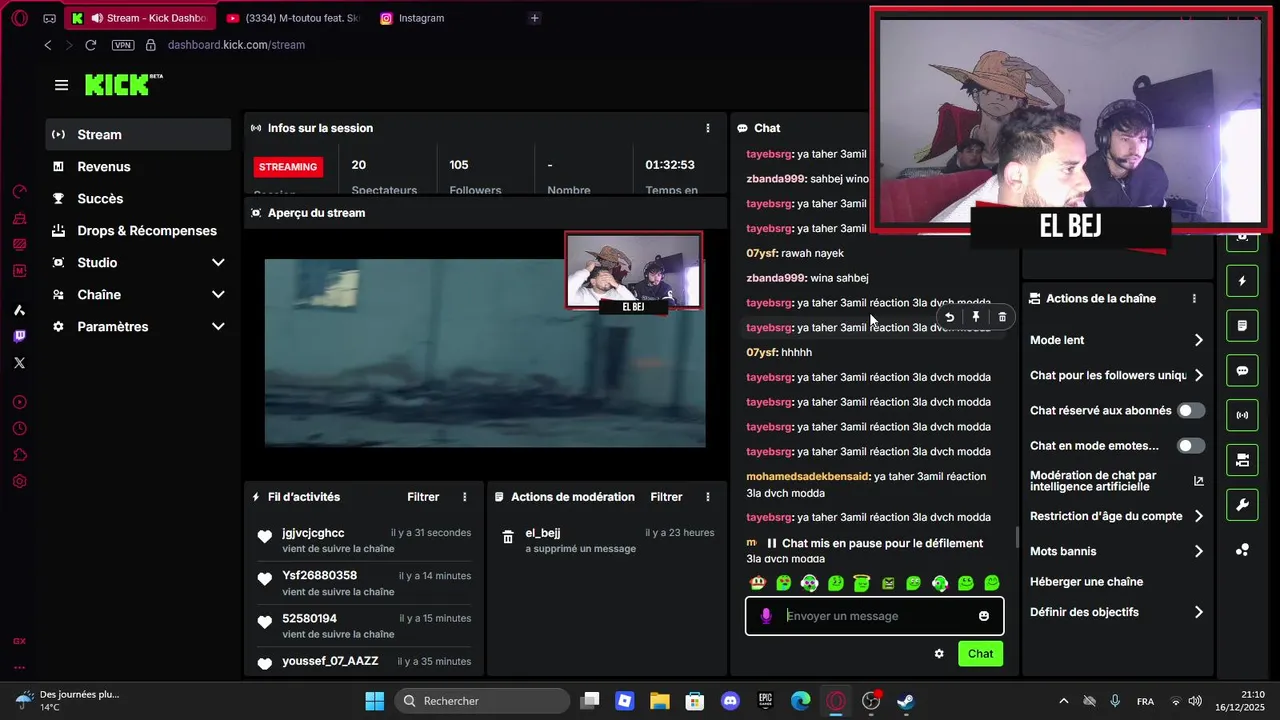Click the undo arrow icon on hovered chat message
This screenshot has width=1280, height=720.
[x=949, y=317]
